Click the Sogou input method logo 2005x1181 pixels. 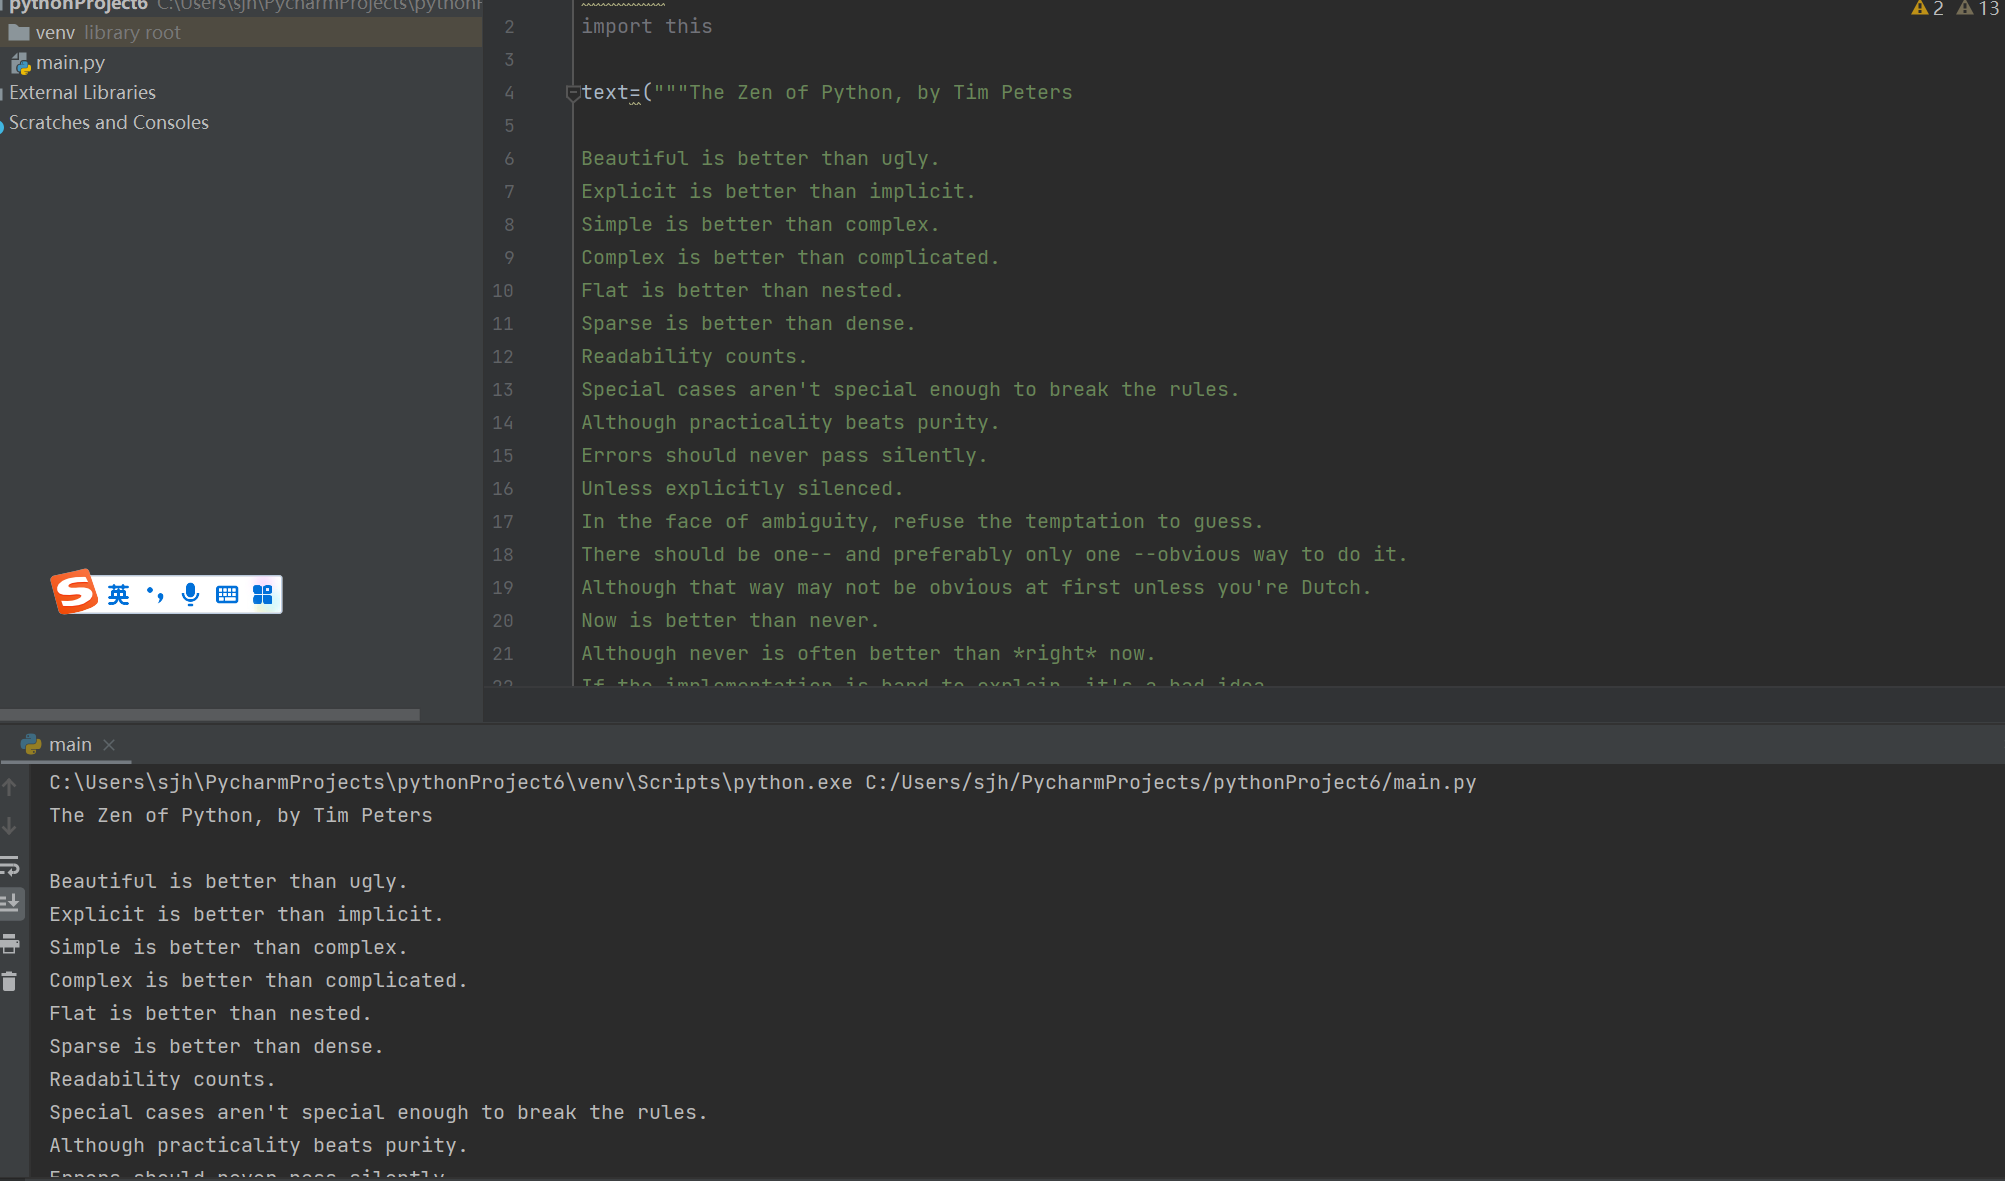point(75,593)
